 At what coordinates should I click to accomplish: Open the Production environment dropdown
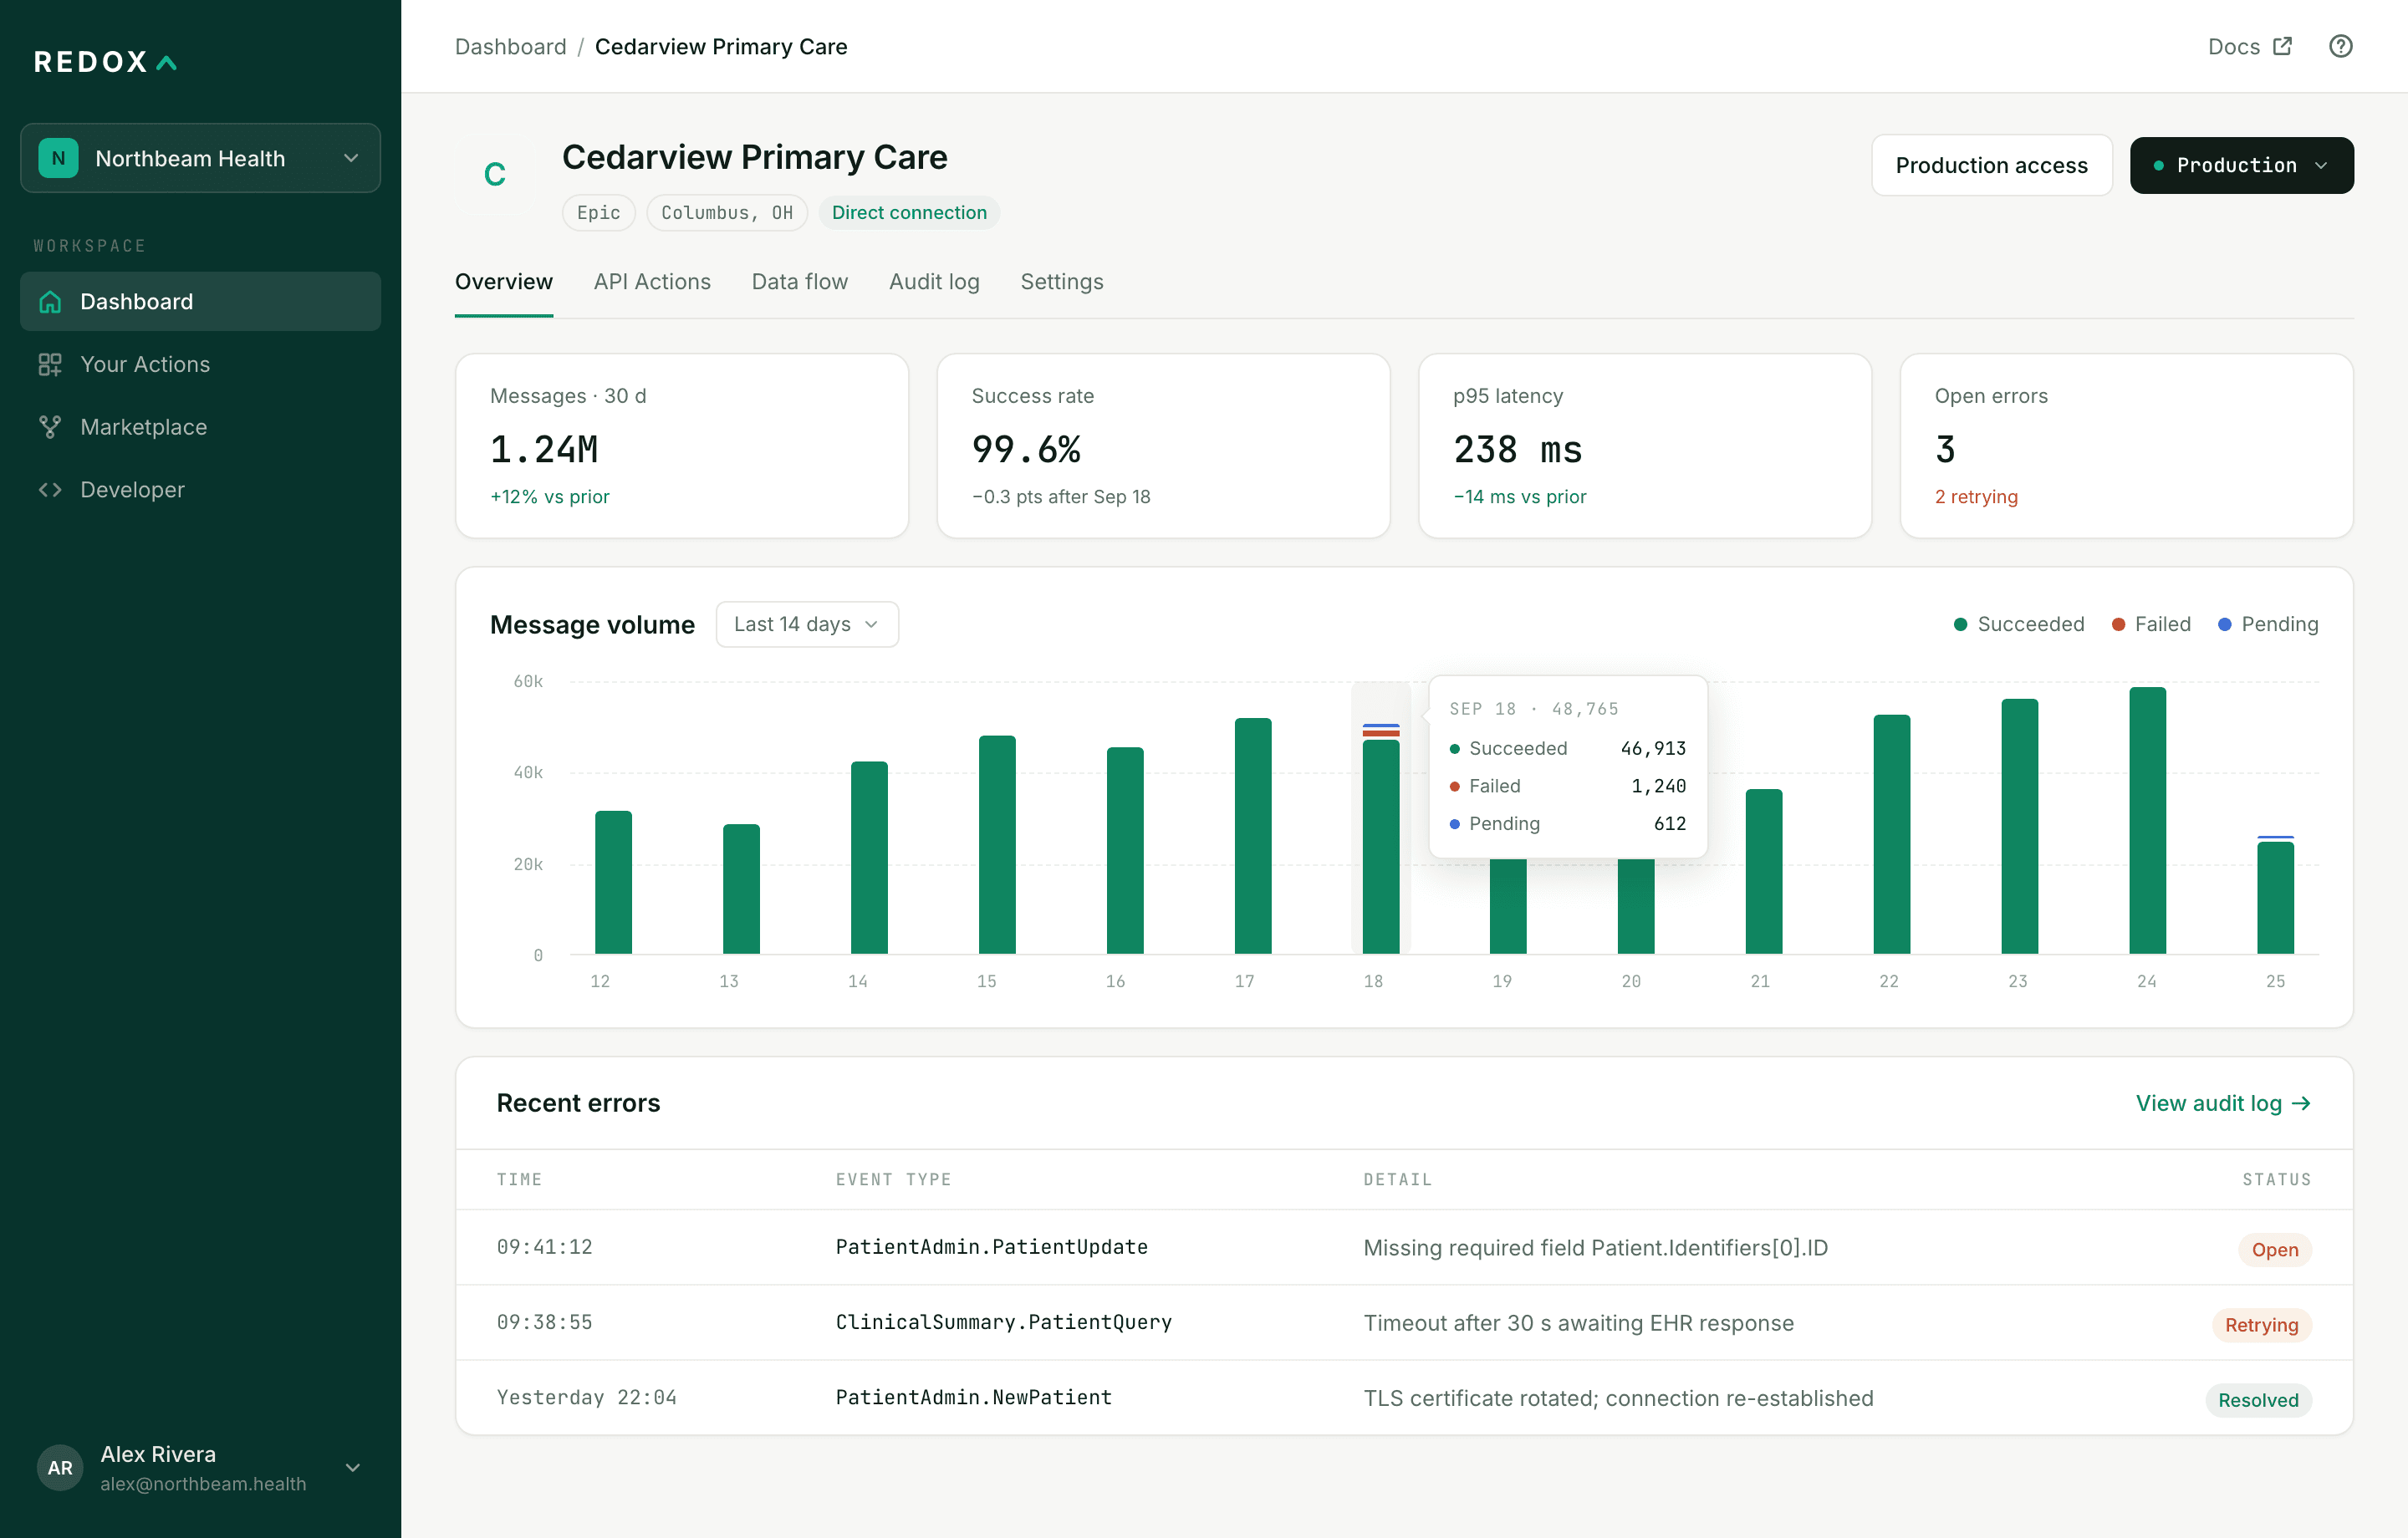click(x=2241, y=165)
